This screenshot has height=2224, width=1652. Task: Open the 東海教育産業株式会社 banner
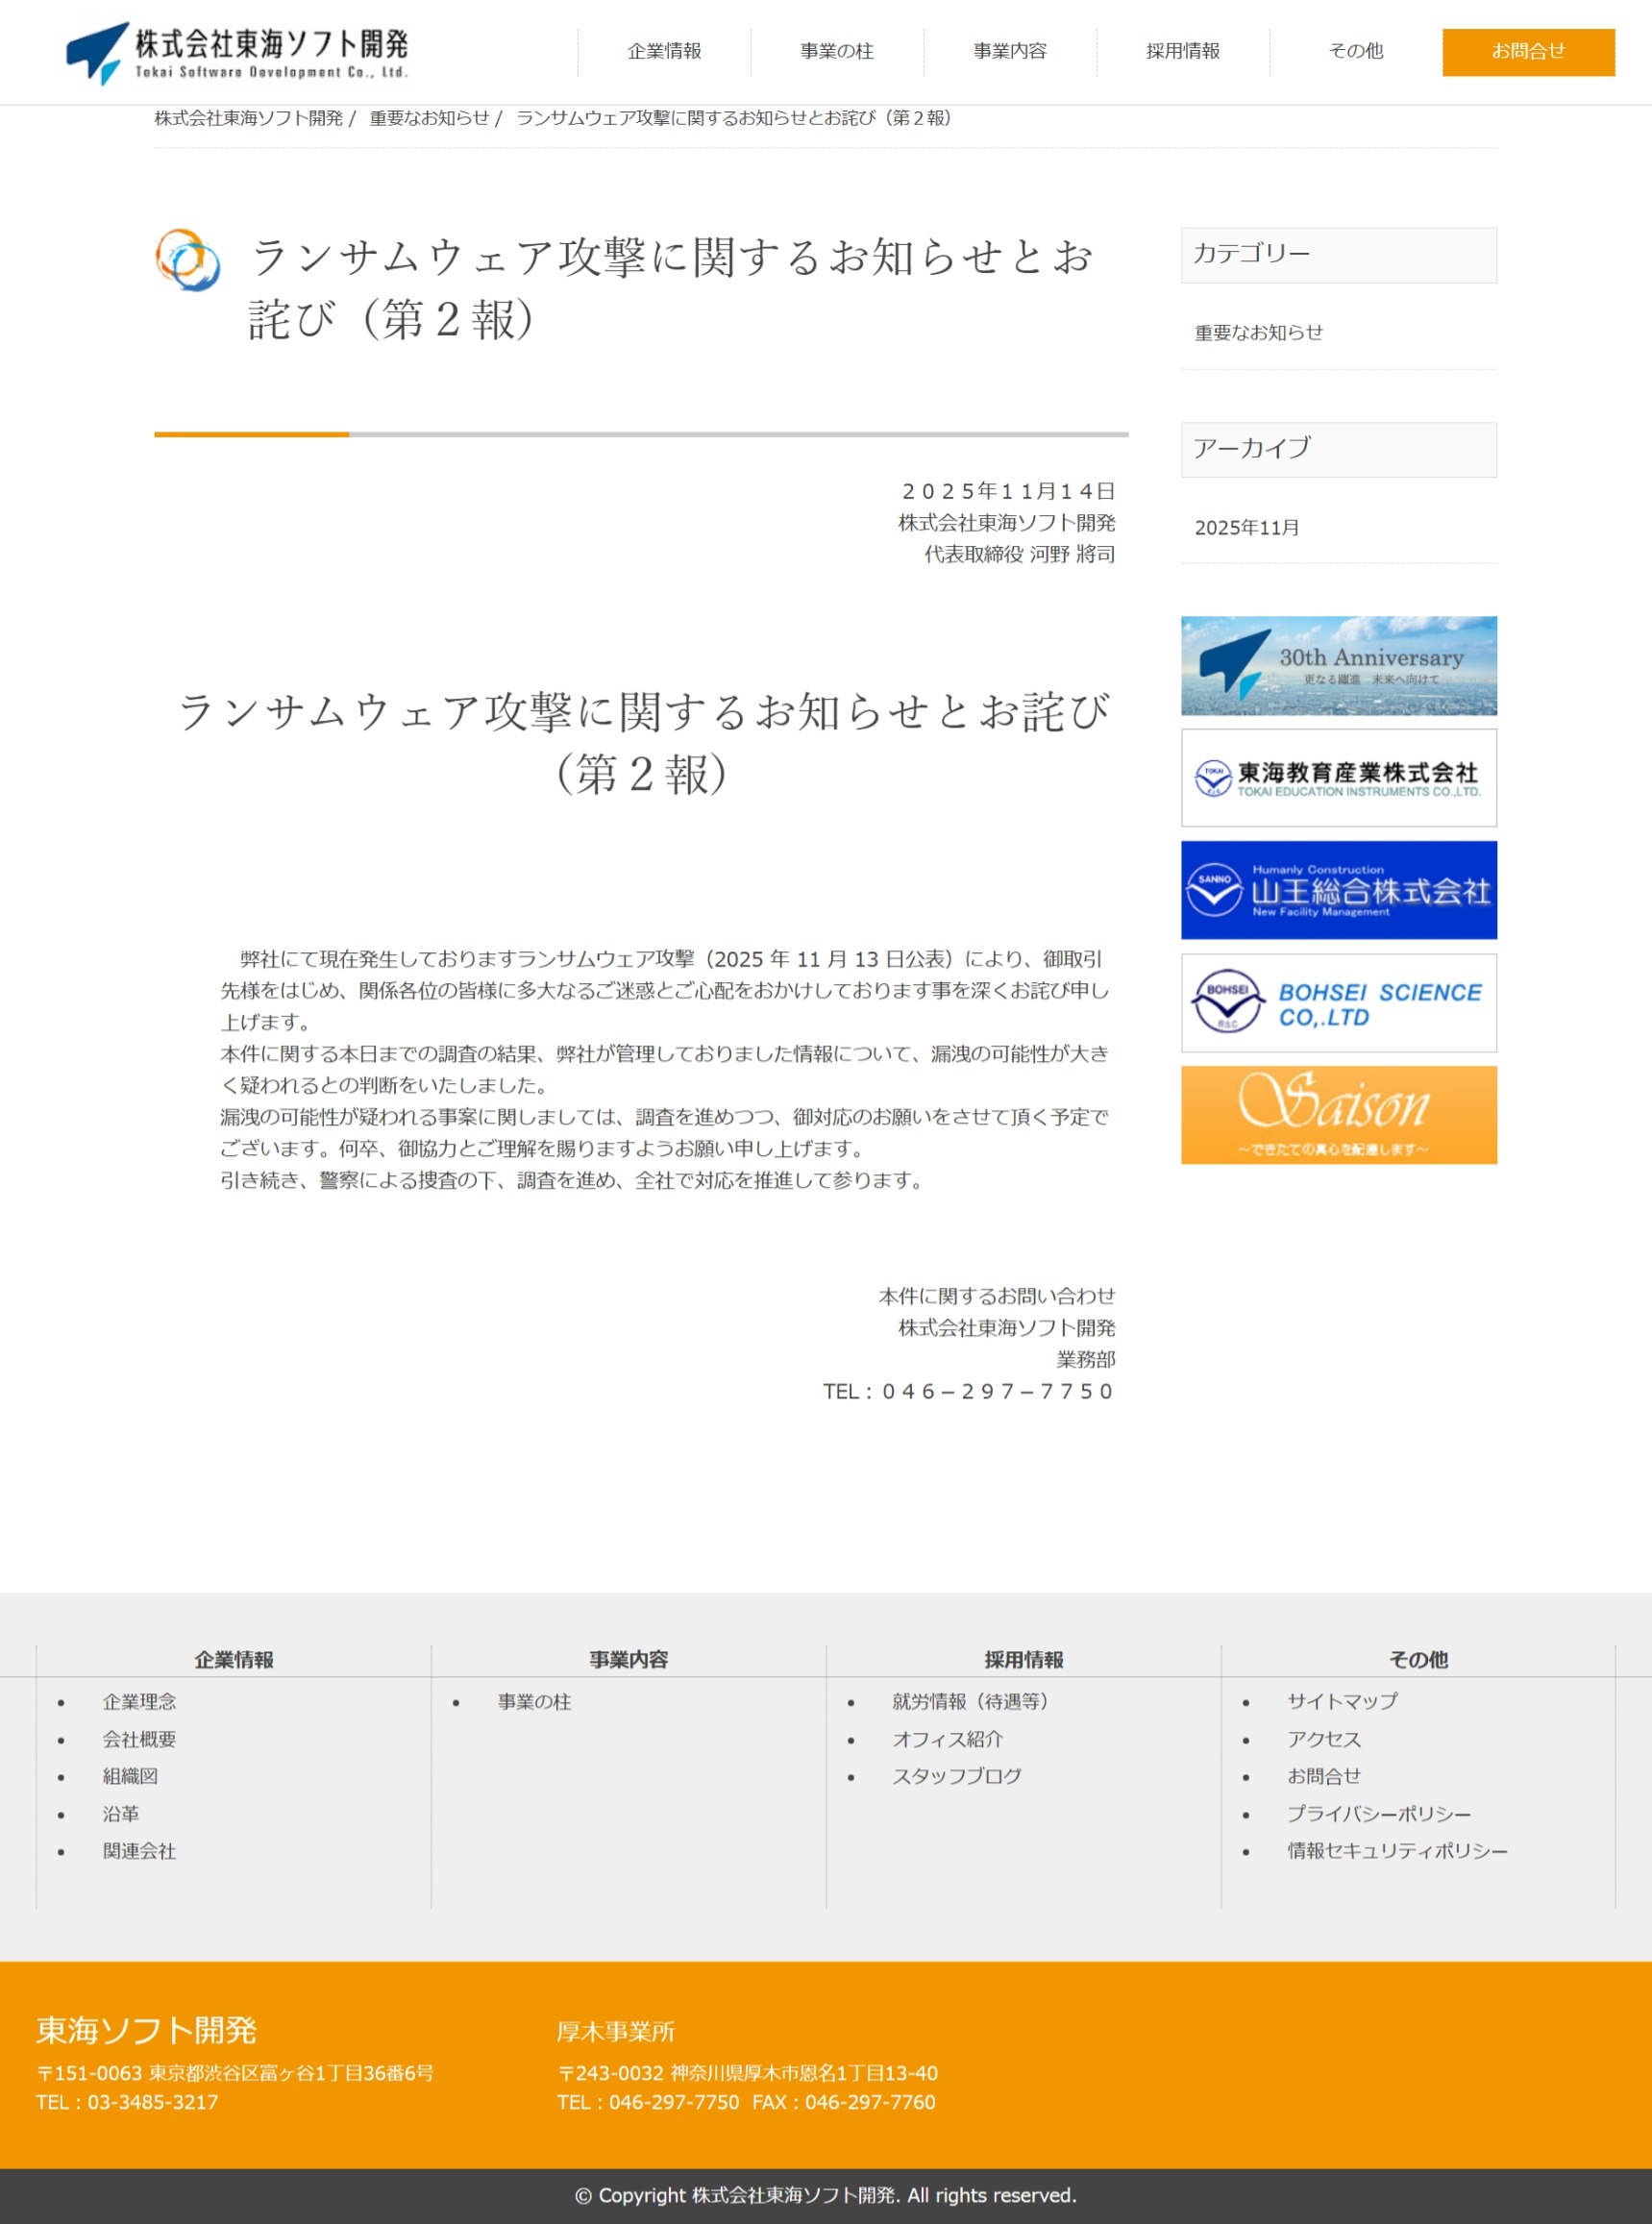click(1338, 777)
